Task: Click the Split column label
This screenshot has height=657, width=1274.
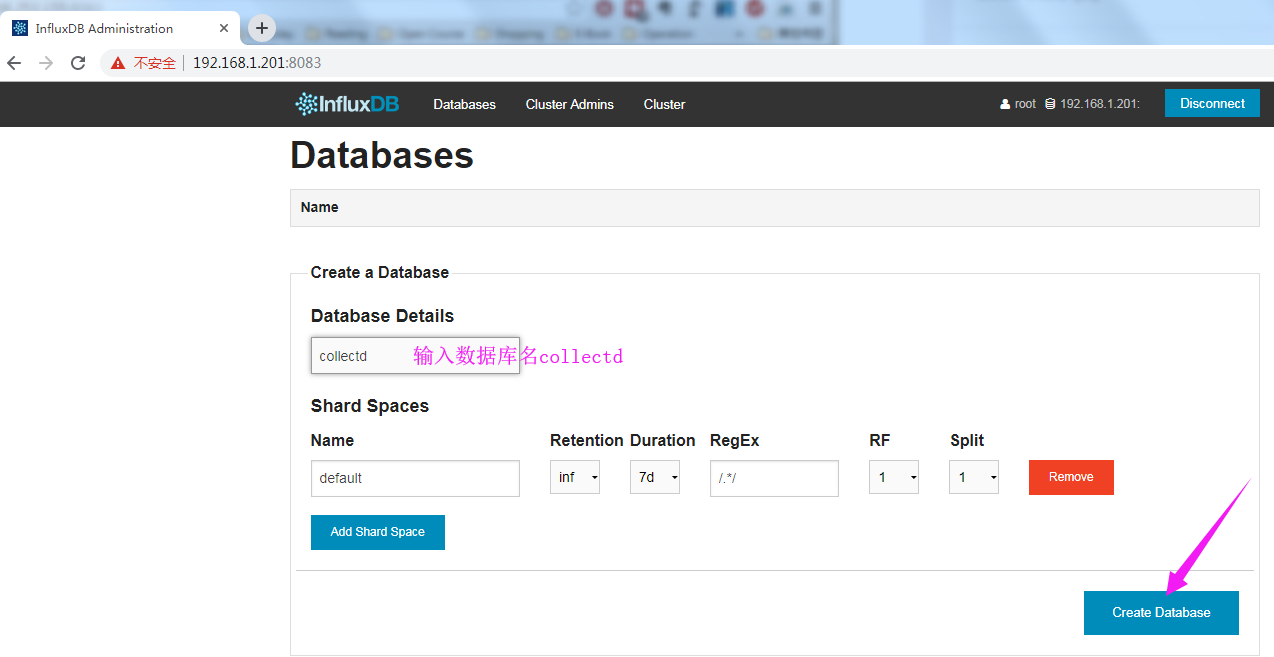Action: pyautogui.click(x=967, y=440)
